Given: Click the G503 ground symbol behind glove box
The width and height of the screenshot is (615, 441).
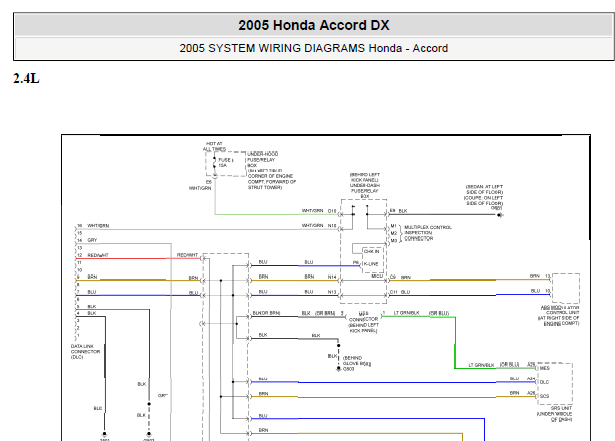Looking at the screenshot, I should (x=338, y=369).
